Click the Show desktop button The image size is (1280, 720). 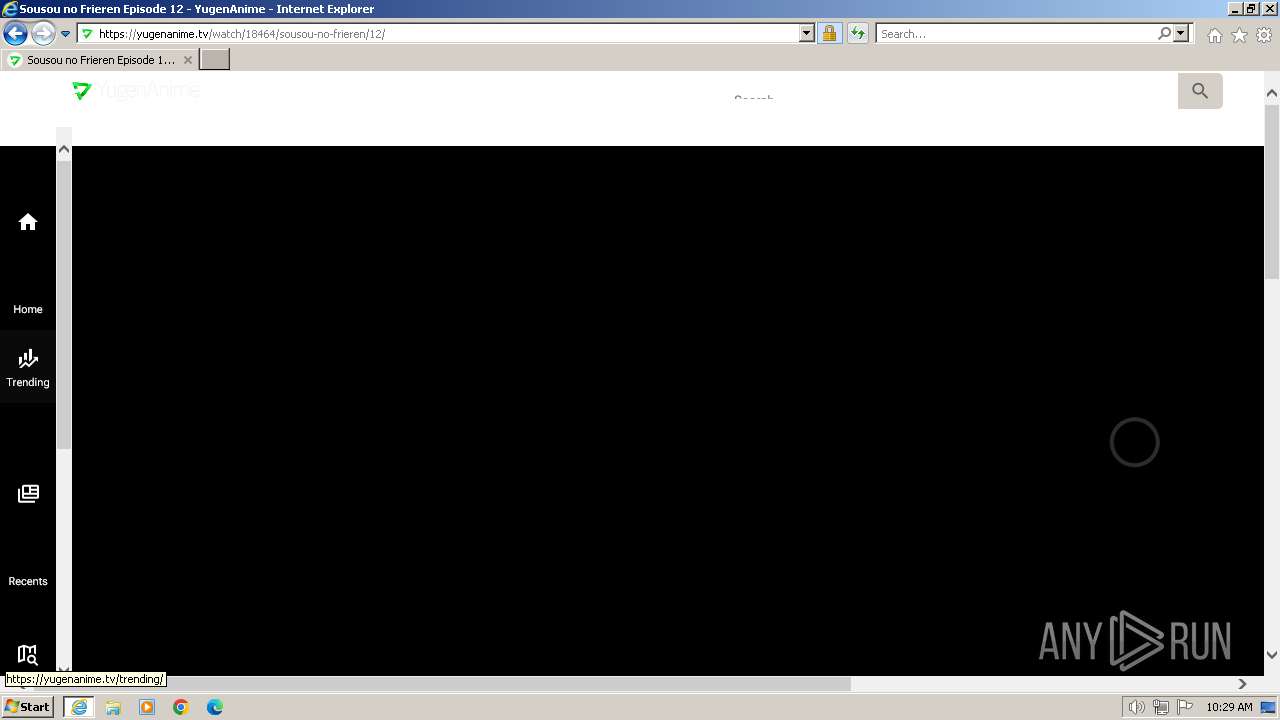pos(1269,707)
